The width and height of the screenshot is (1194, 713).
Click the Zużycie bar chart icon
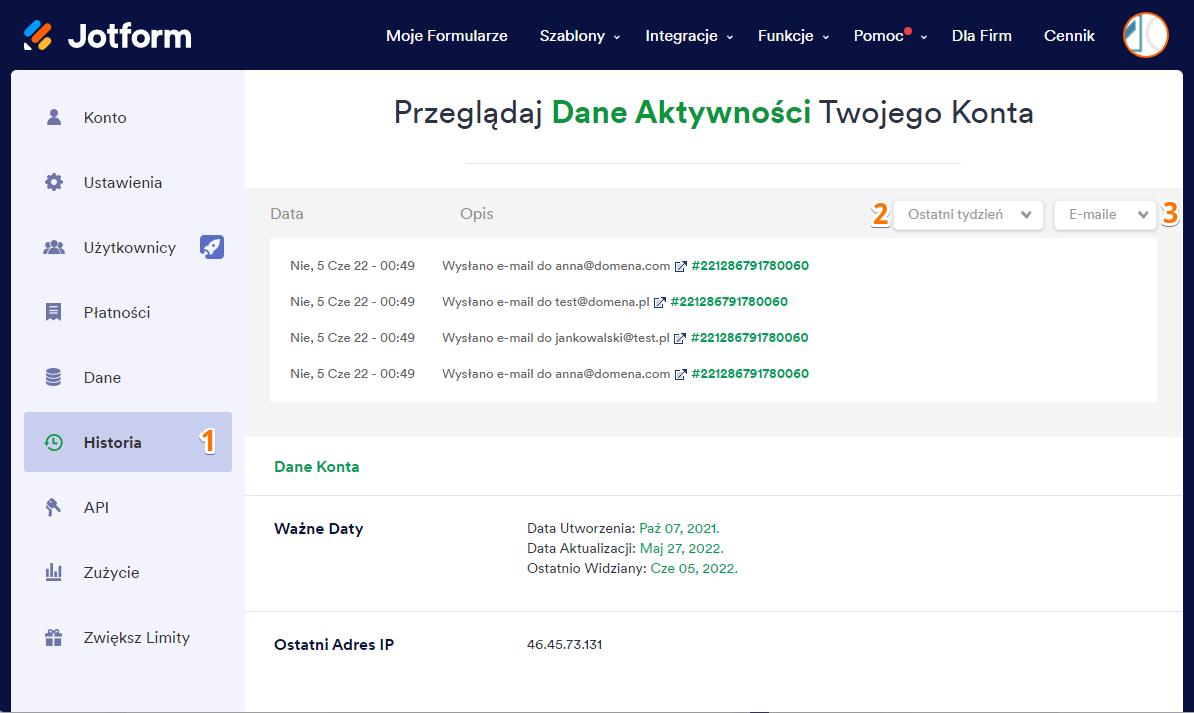click(x=52, y=572)
